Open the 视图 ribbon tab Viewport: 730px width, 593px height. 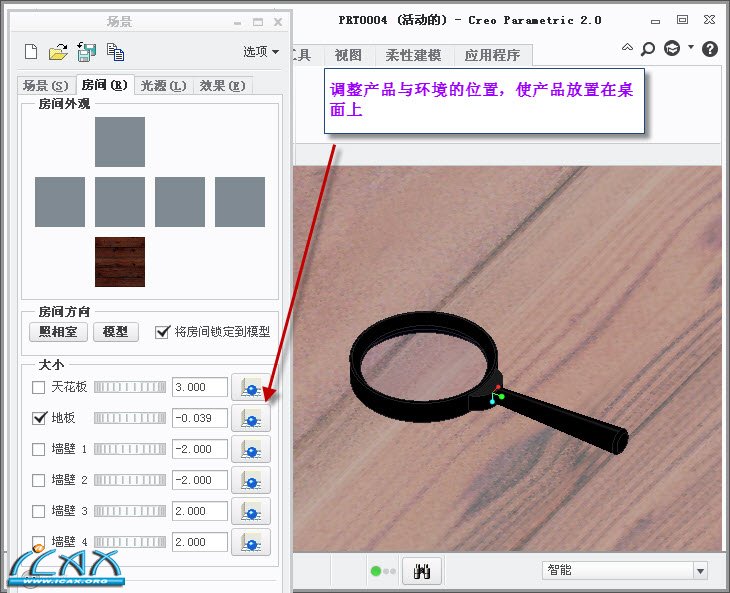pos(348,55)
